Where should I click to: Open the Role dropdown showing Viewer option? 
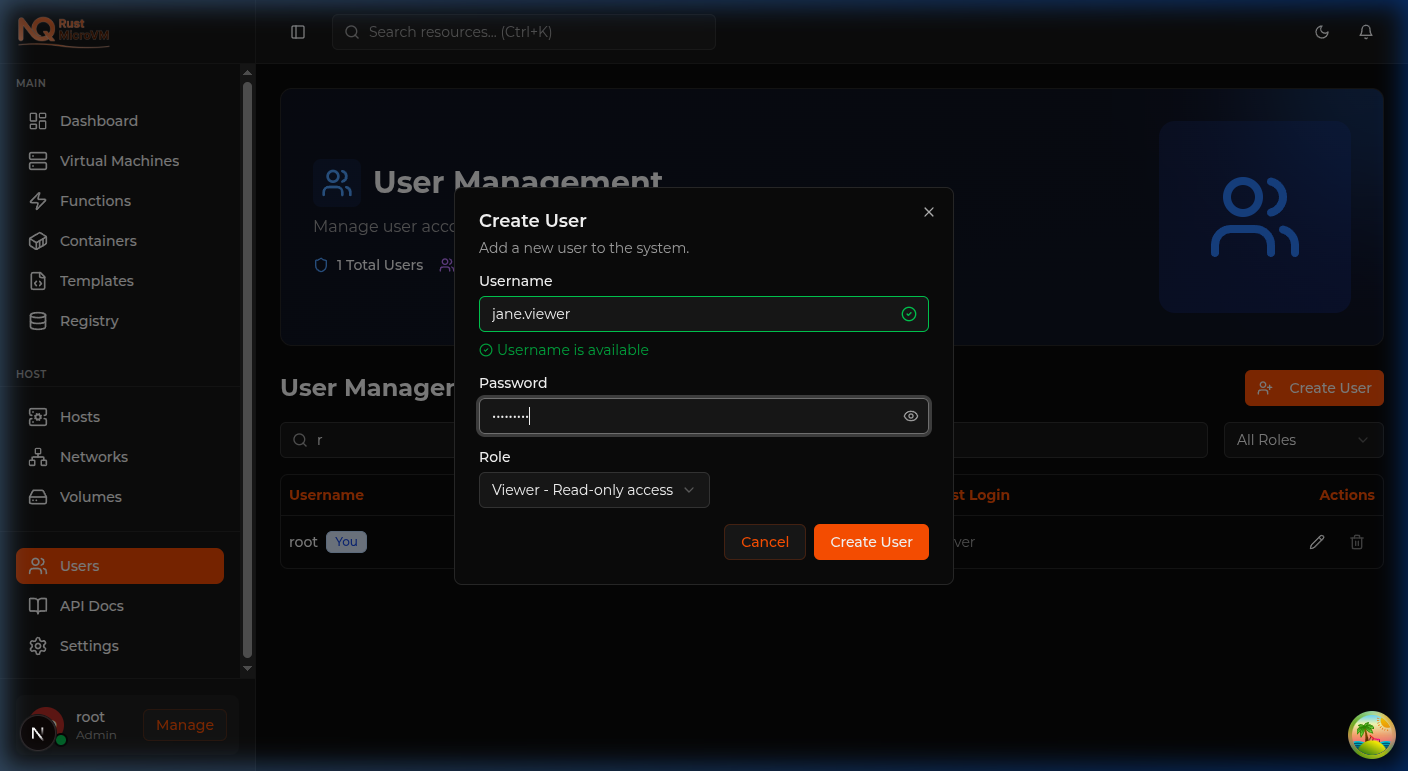[x=594, y=490]
